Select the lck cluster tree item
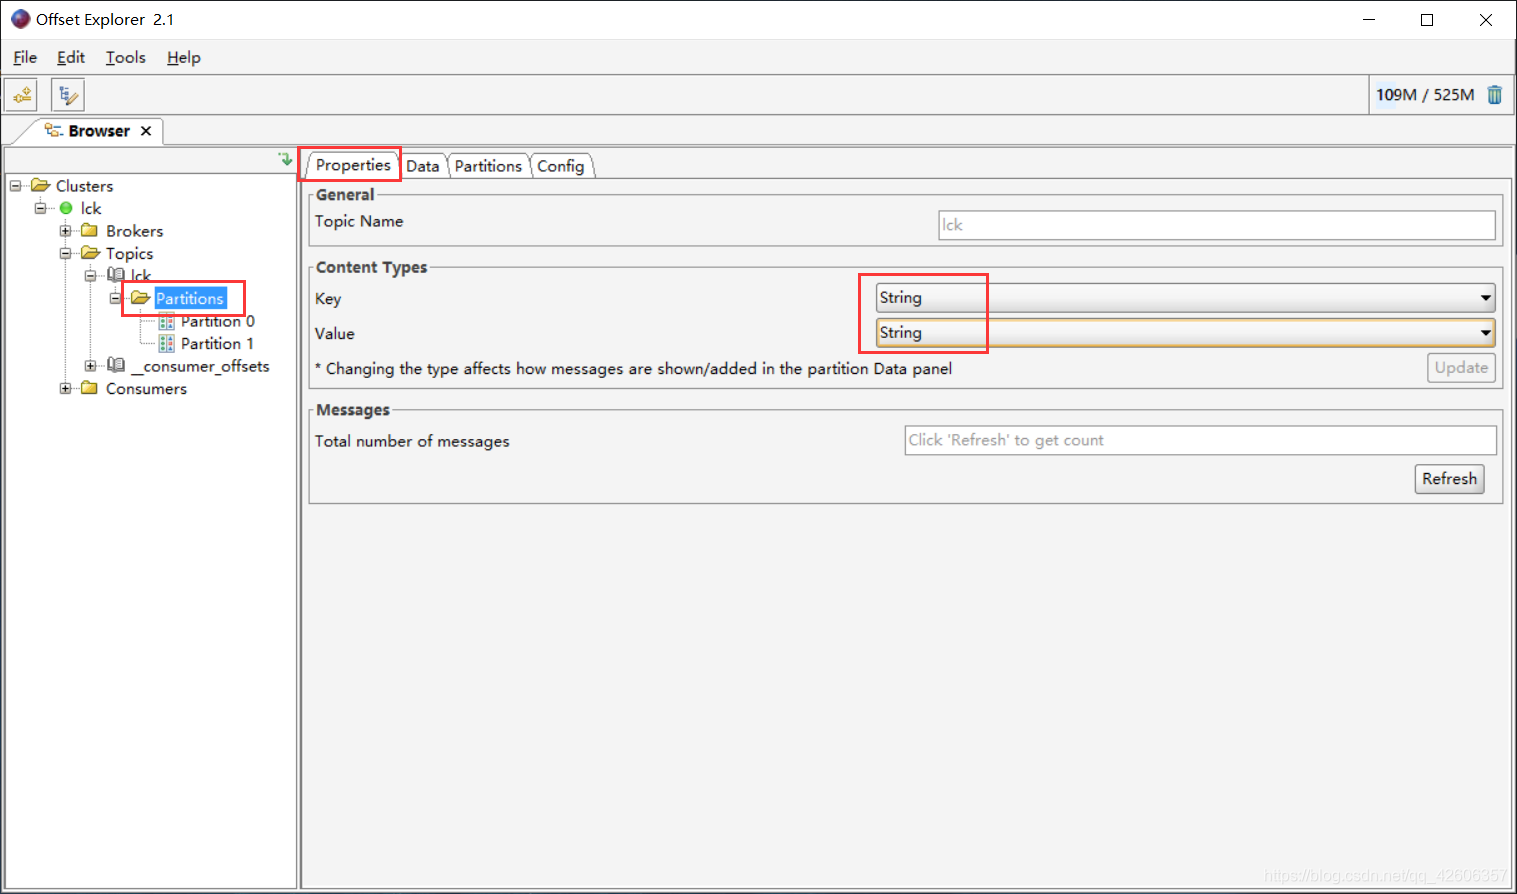The height and width of the screenshot is (894, 1517). pyautogui.click(x=91, y=208)
